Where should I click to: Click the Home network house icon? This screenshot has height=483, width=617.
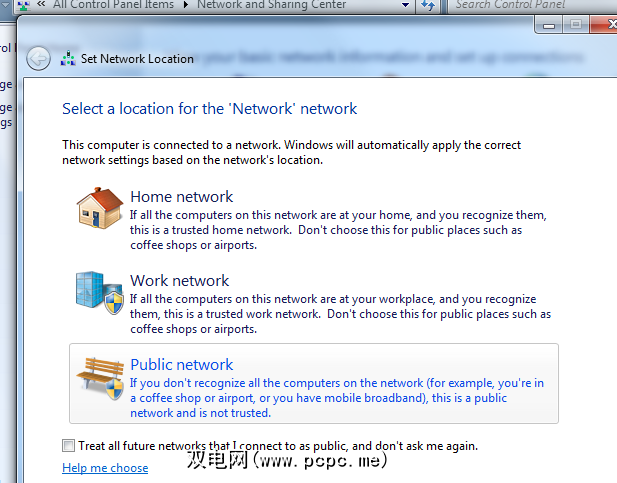(x=100, y=208)
